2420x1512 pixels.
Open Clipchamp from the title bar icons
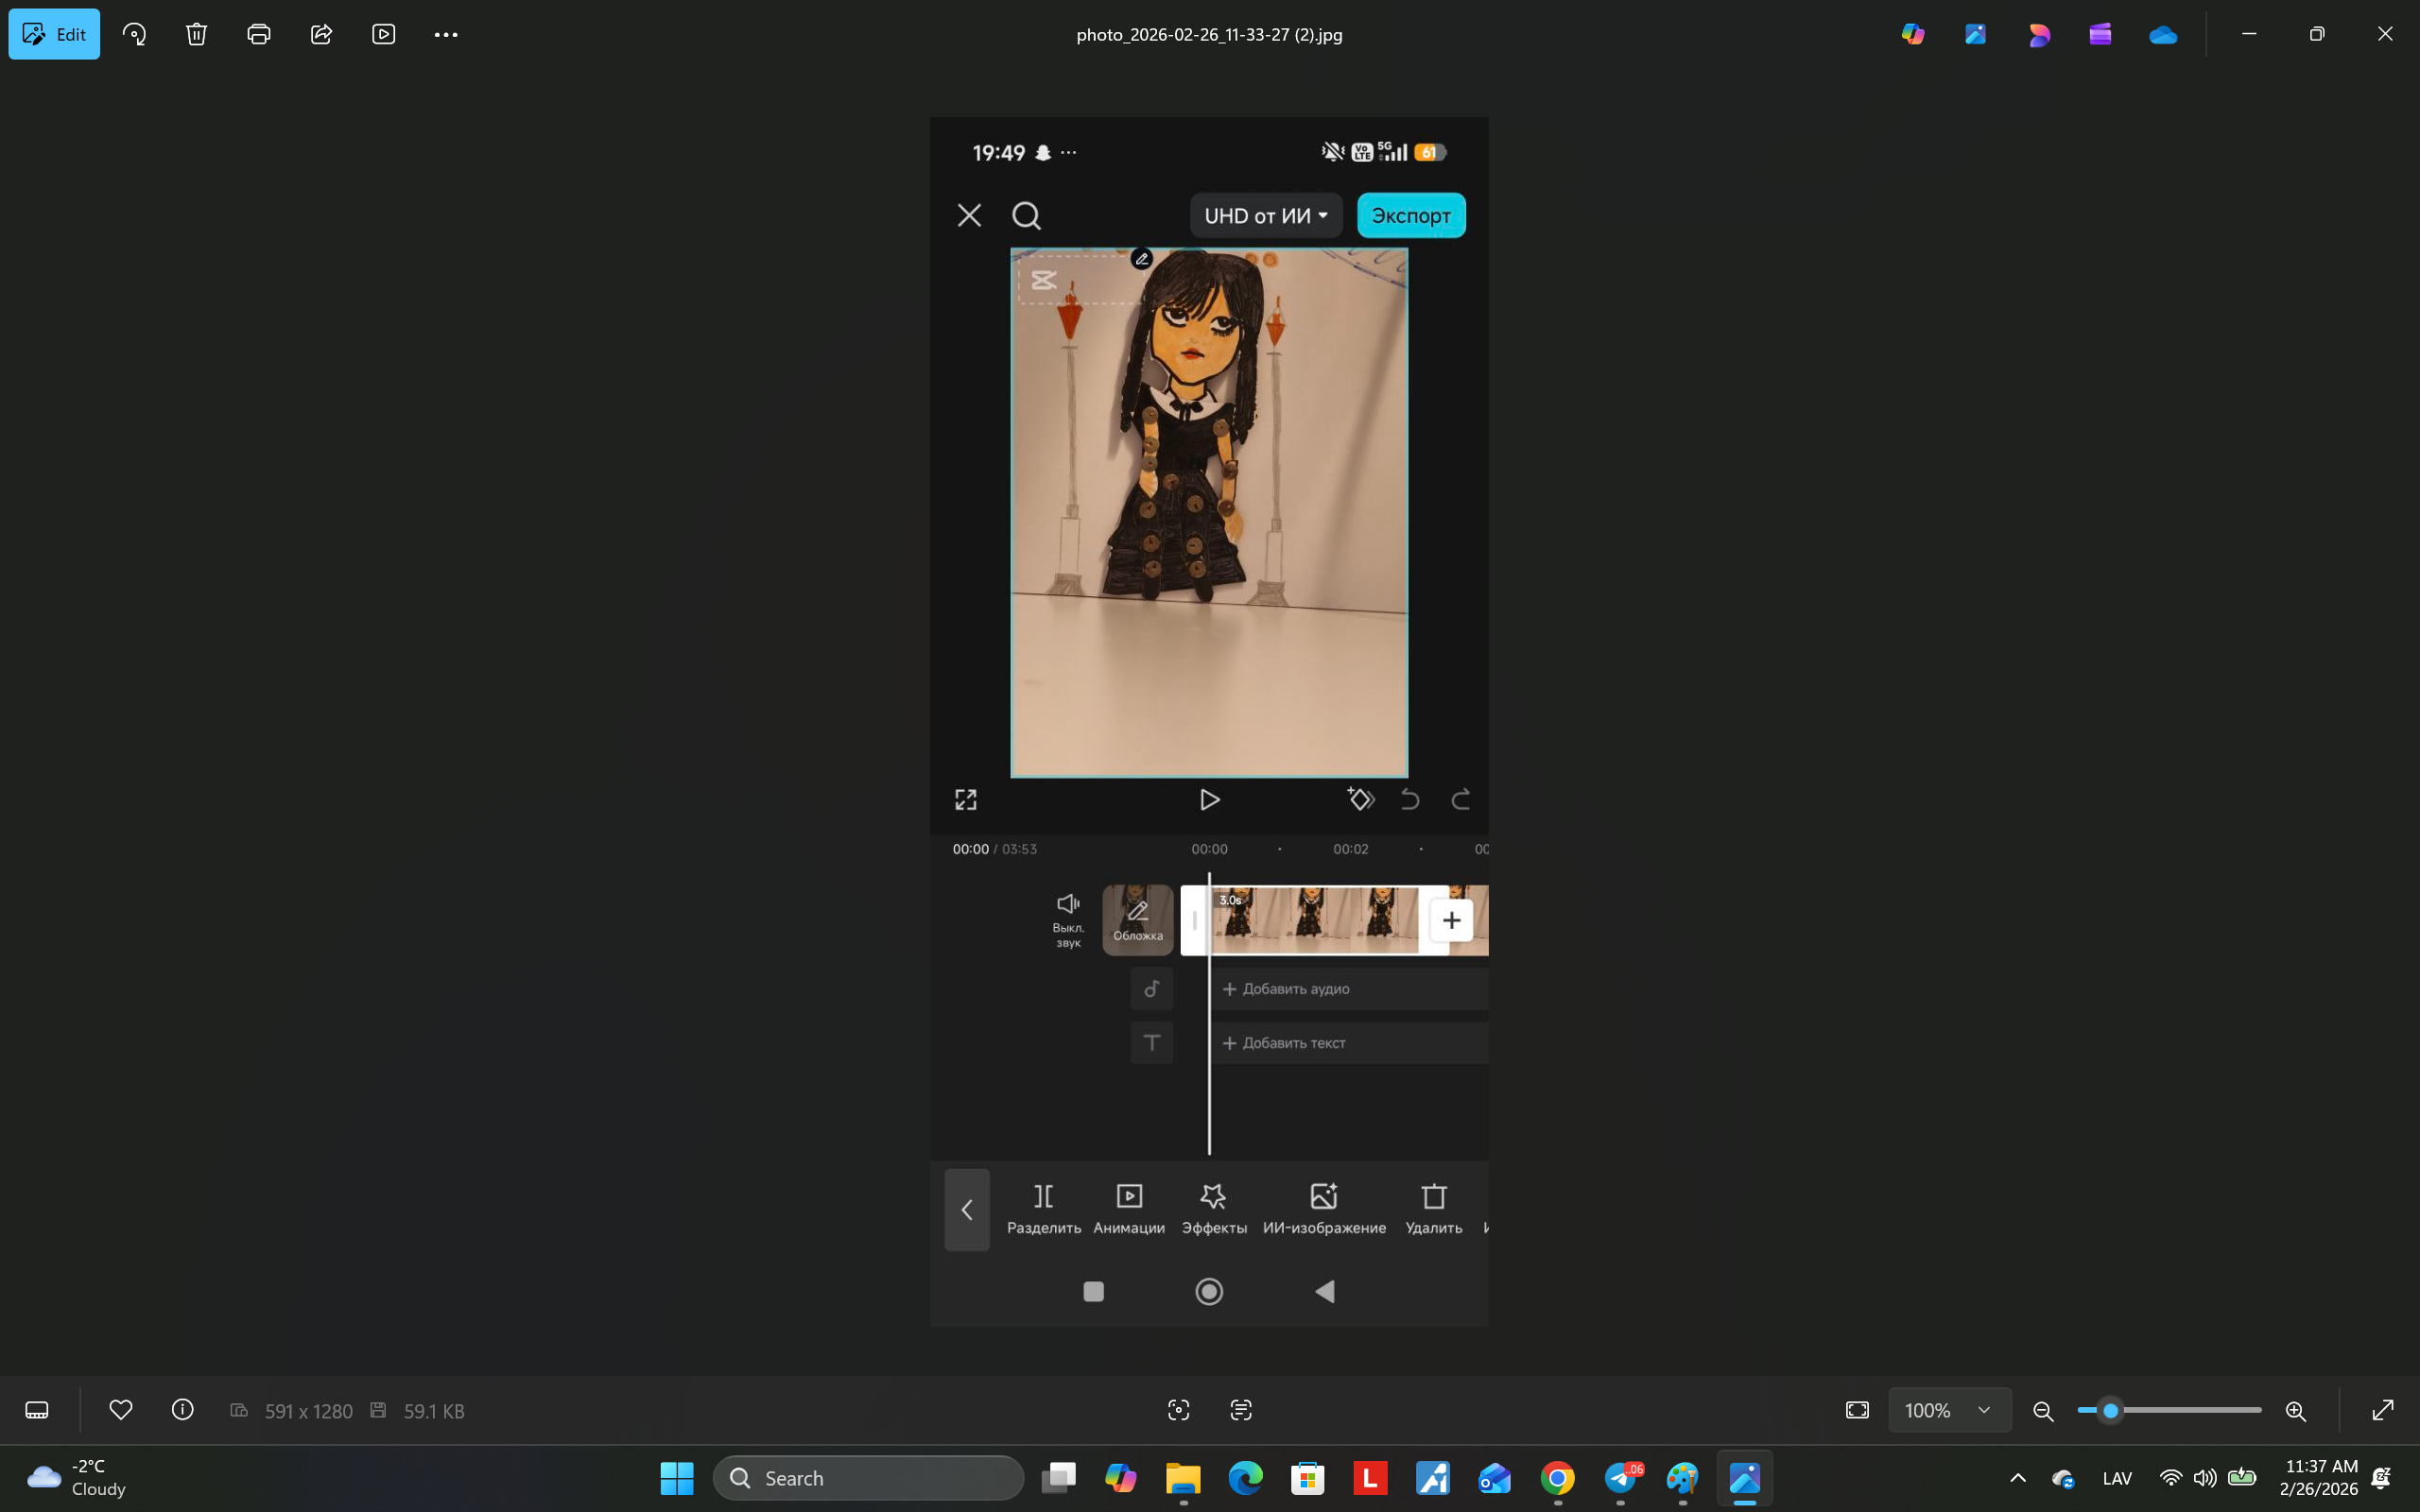[2100, 34]
